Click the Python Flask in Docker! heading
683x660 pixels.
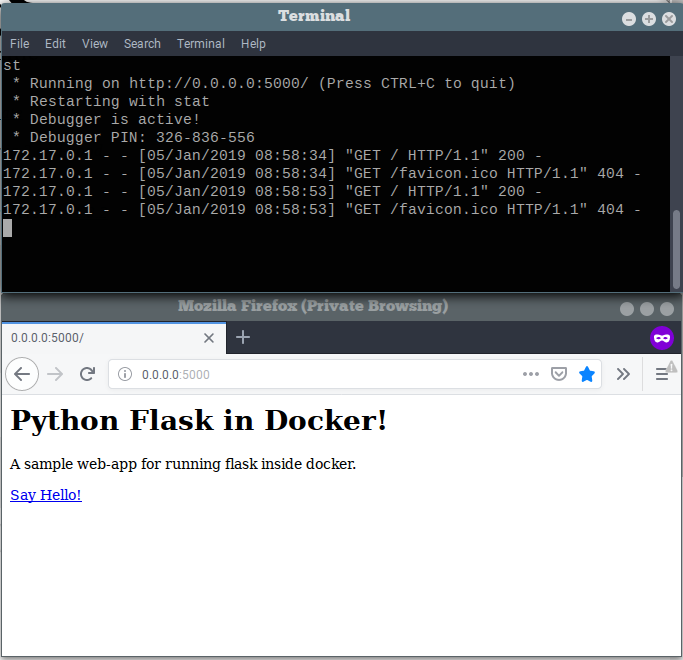coord(199,421)
